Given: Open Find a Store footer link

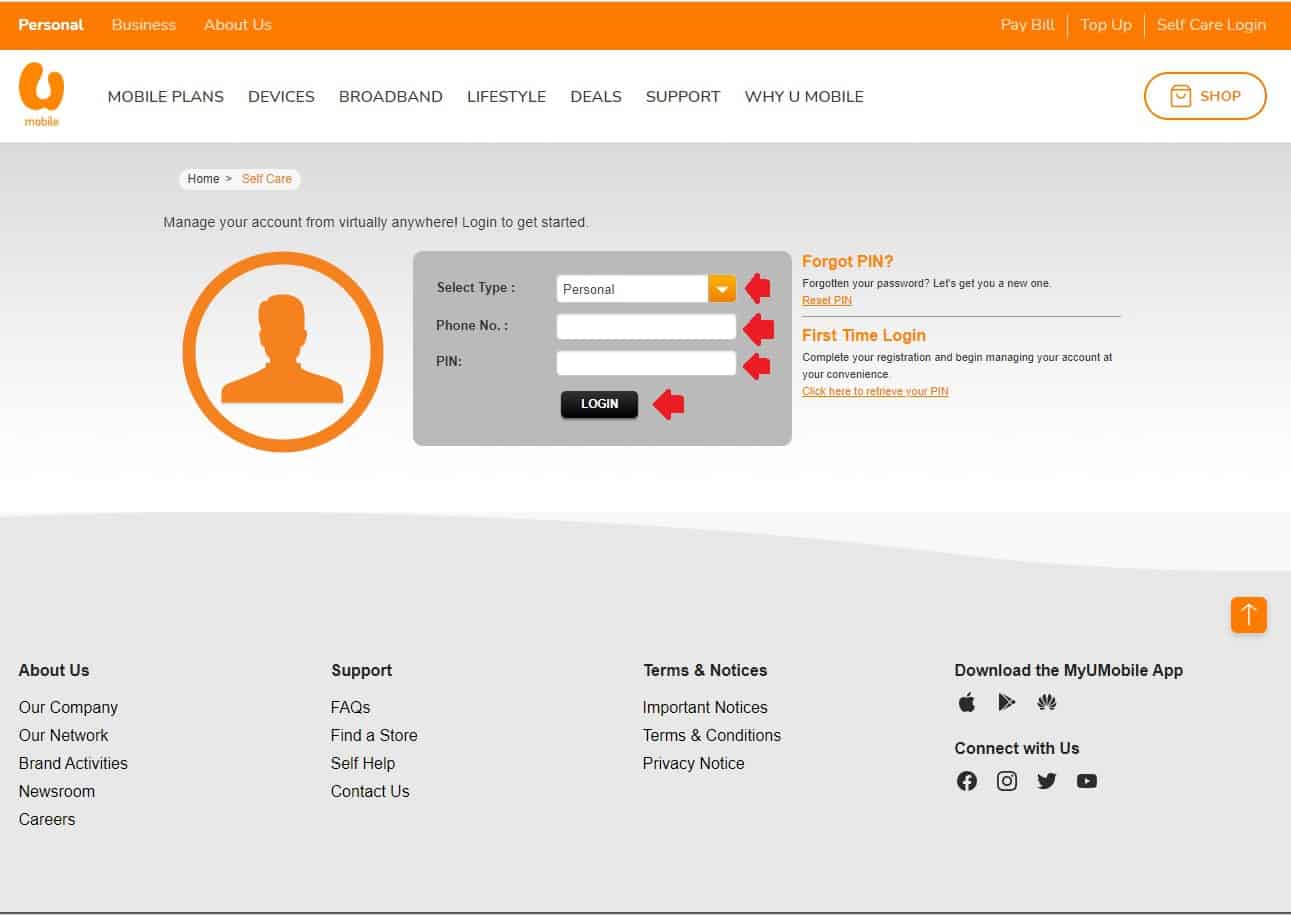Looking at the screenshot, I should pos(374,735).
